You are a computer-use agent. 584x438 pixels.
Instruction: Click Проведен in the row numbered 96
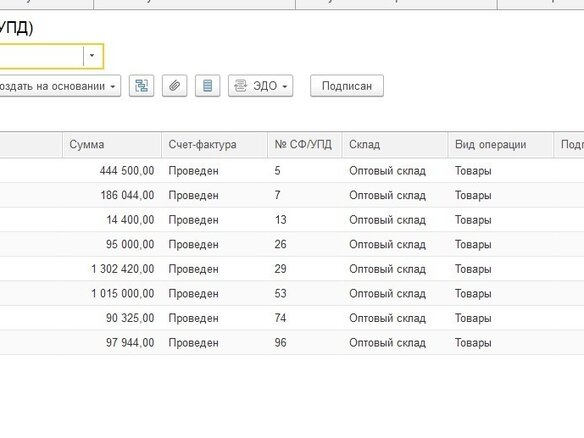pyautogui.click(x=193, y=343)
